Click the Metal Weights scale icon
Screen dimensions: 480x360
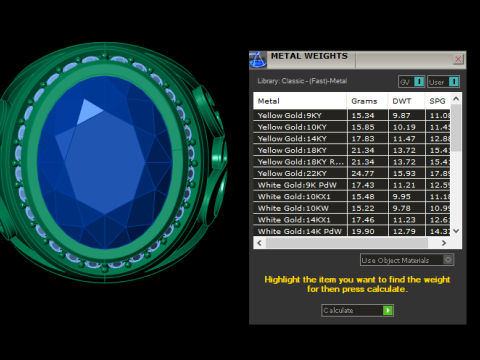[x=258, y=60]
